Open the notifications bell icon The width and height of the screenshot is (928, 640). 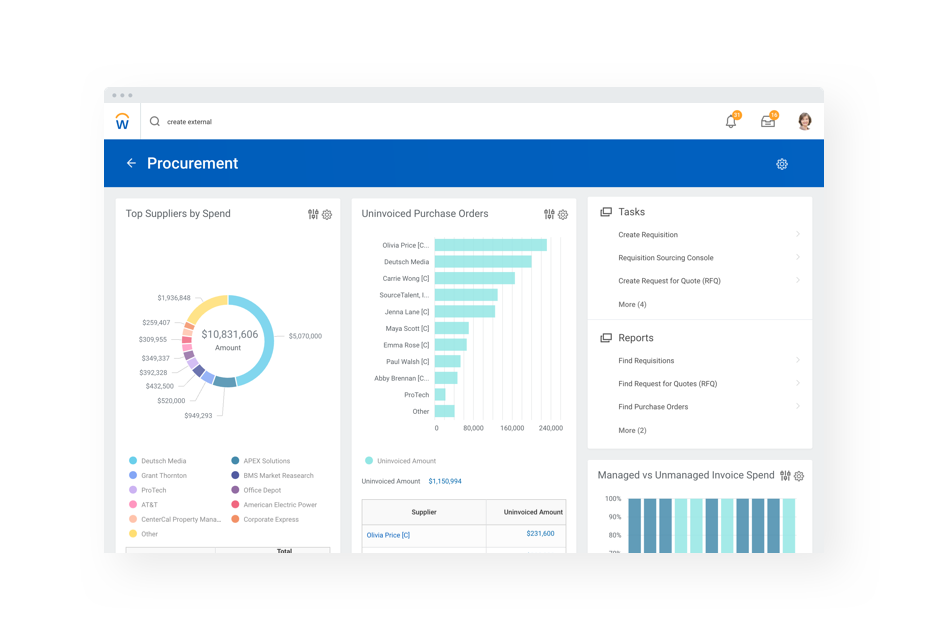click(731, 122)
